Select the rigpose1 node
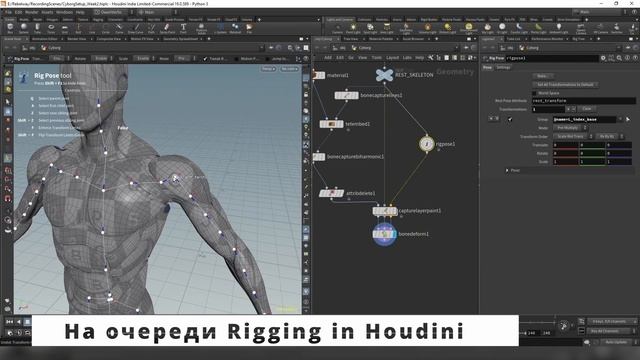The height and width of the screenshot is (360, 640). click(x=427, y=144)
